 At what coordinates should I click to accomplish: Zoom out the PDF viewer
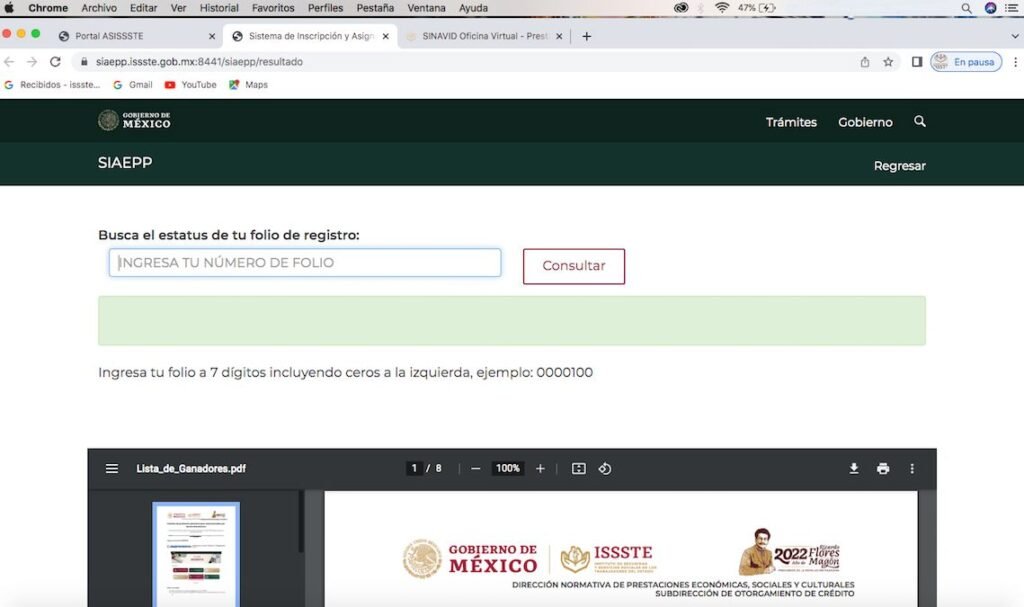(x=475, y=468)
